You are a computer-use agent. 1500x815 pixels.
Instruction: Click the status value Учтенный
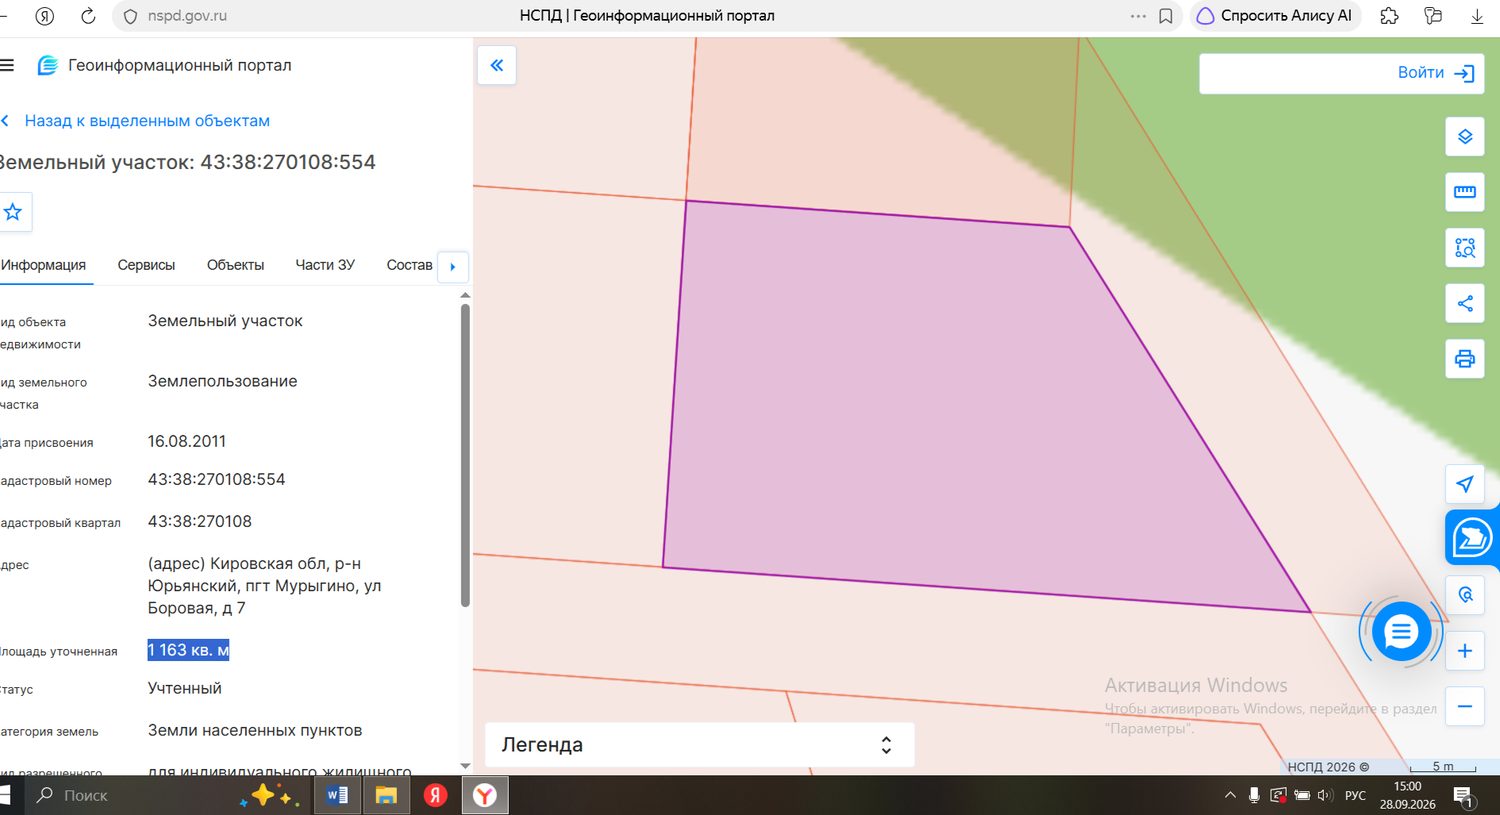tap(185, 689)
